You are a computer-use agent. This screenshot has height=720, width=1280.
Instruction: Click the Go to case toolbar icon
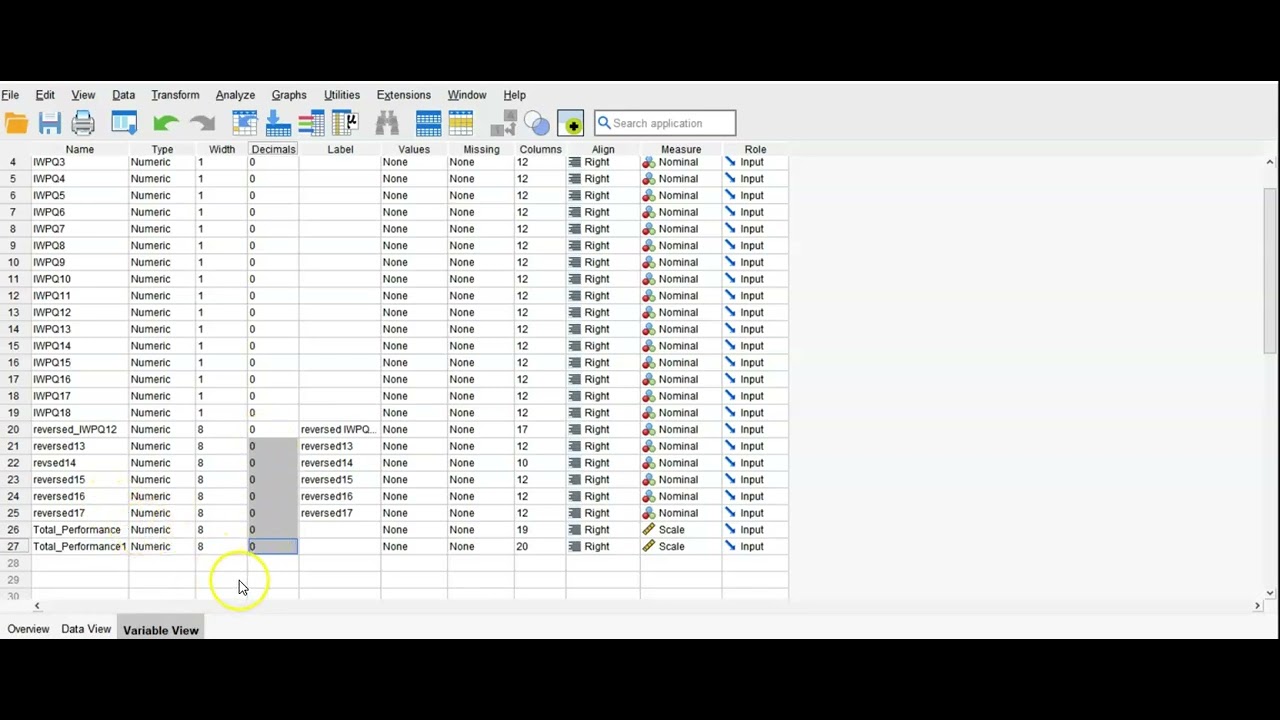coord(245,123)
